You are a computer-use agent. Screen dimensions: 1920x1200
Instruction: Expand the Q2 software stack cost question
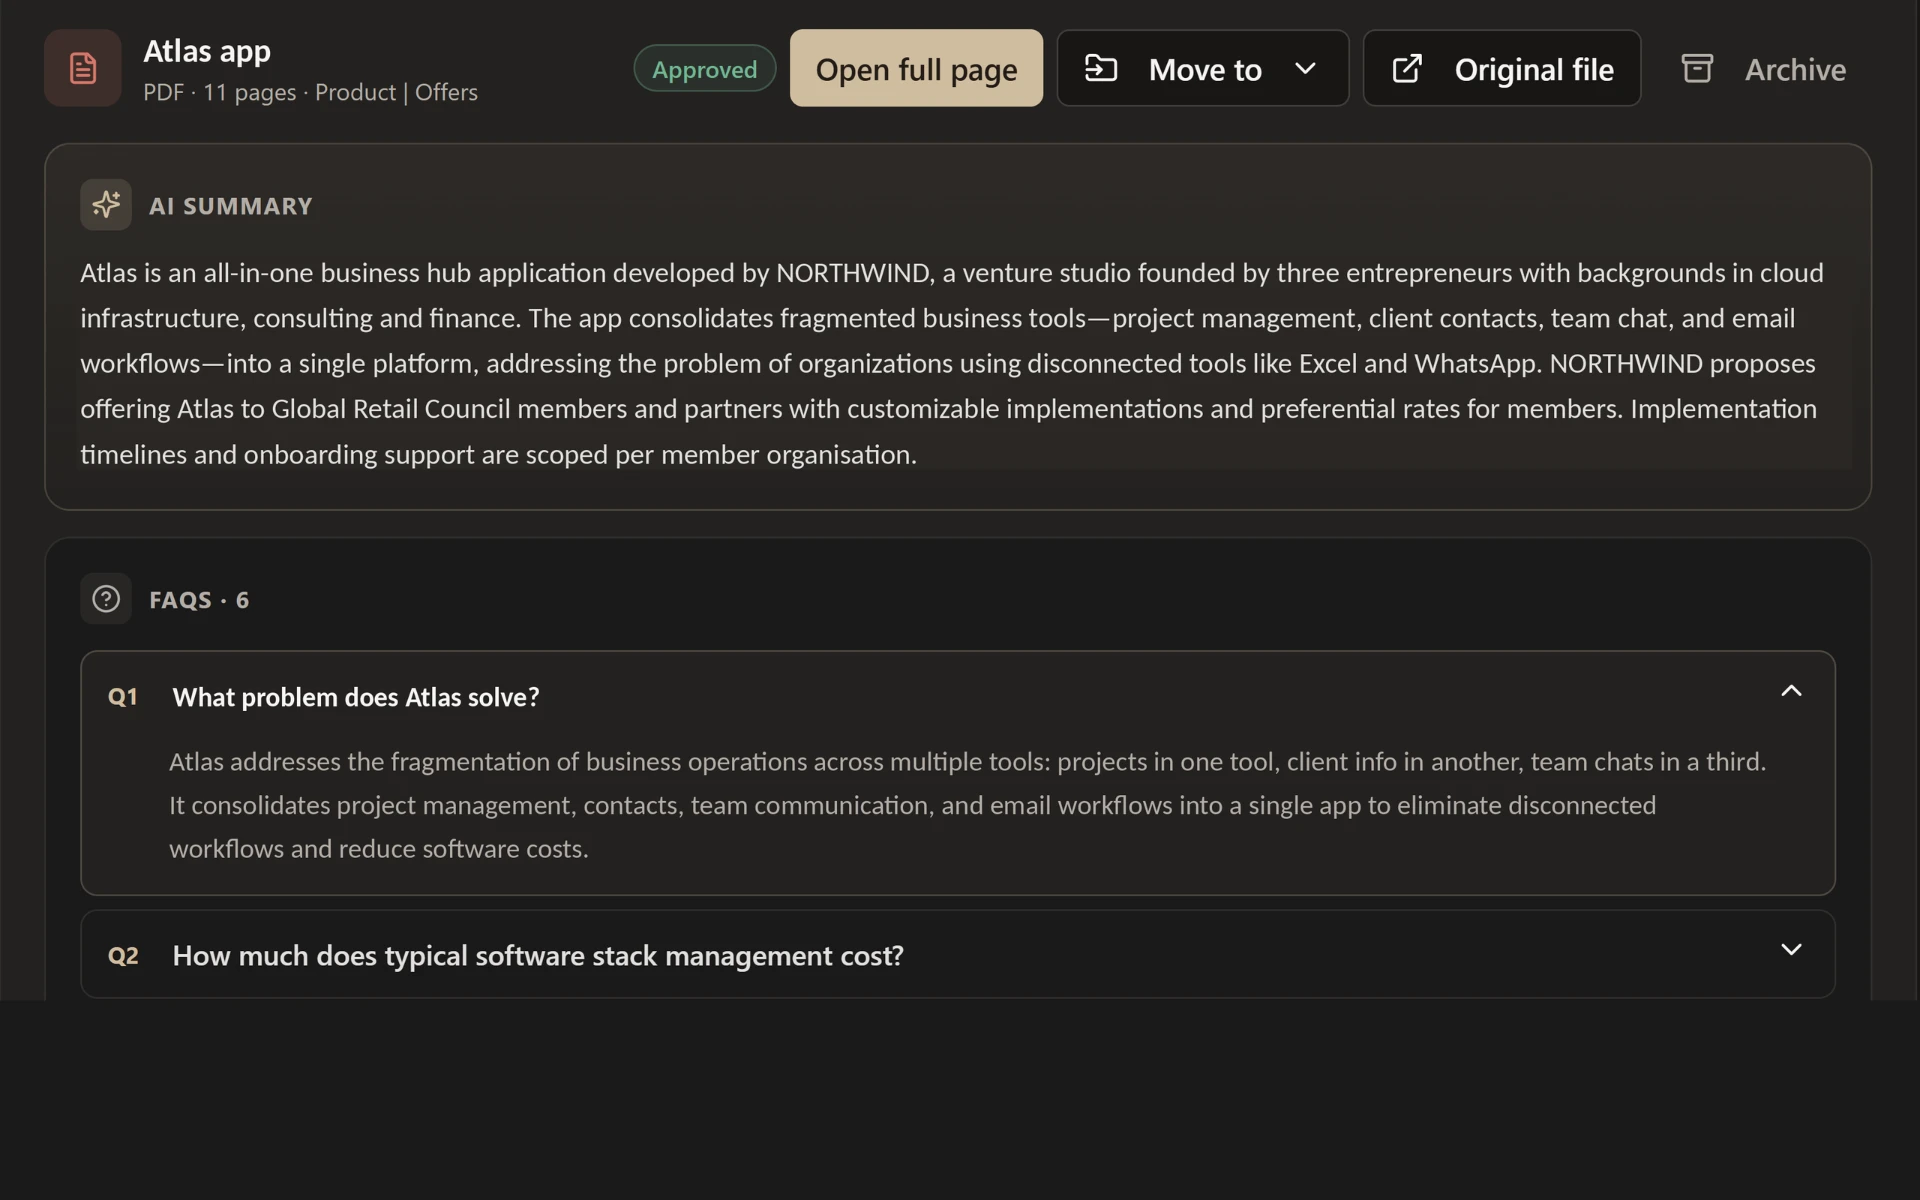(958, 954)
